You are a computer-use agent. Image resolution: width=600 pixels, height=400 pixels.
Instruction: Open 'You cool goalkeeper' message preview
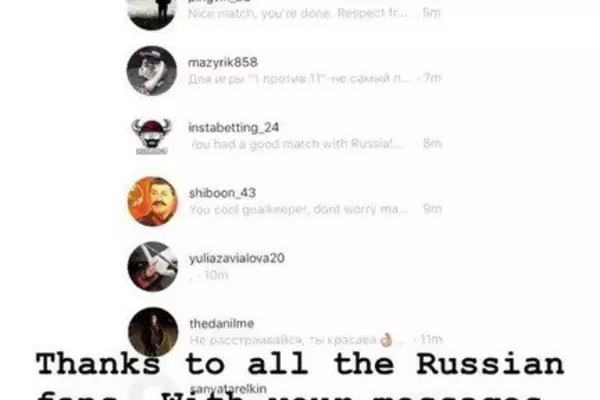coord(298,209)
